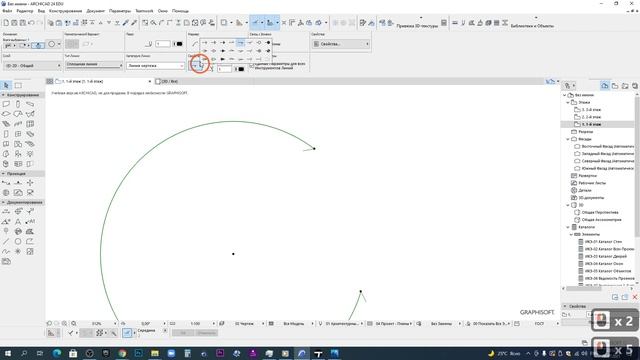
Task: Select the Window tool in toolbox
Action: point(18,134)
